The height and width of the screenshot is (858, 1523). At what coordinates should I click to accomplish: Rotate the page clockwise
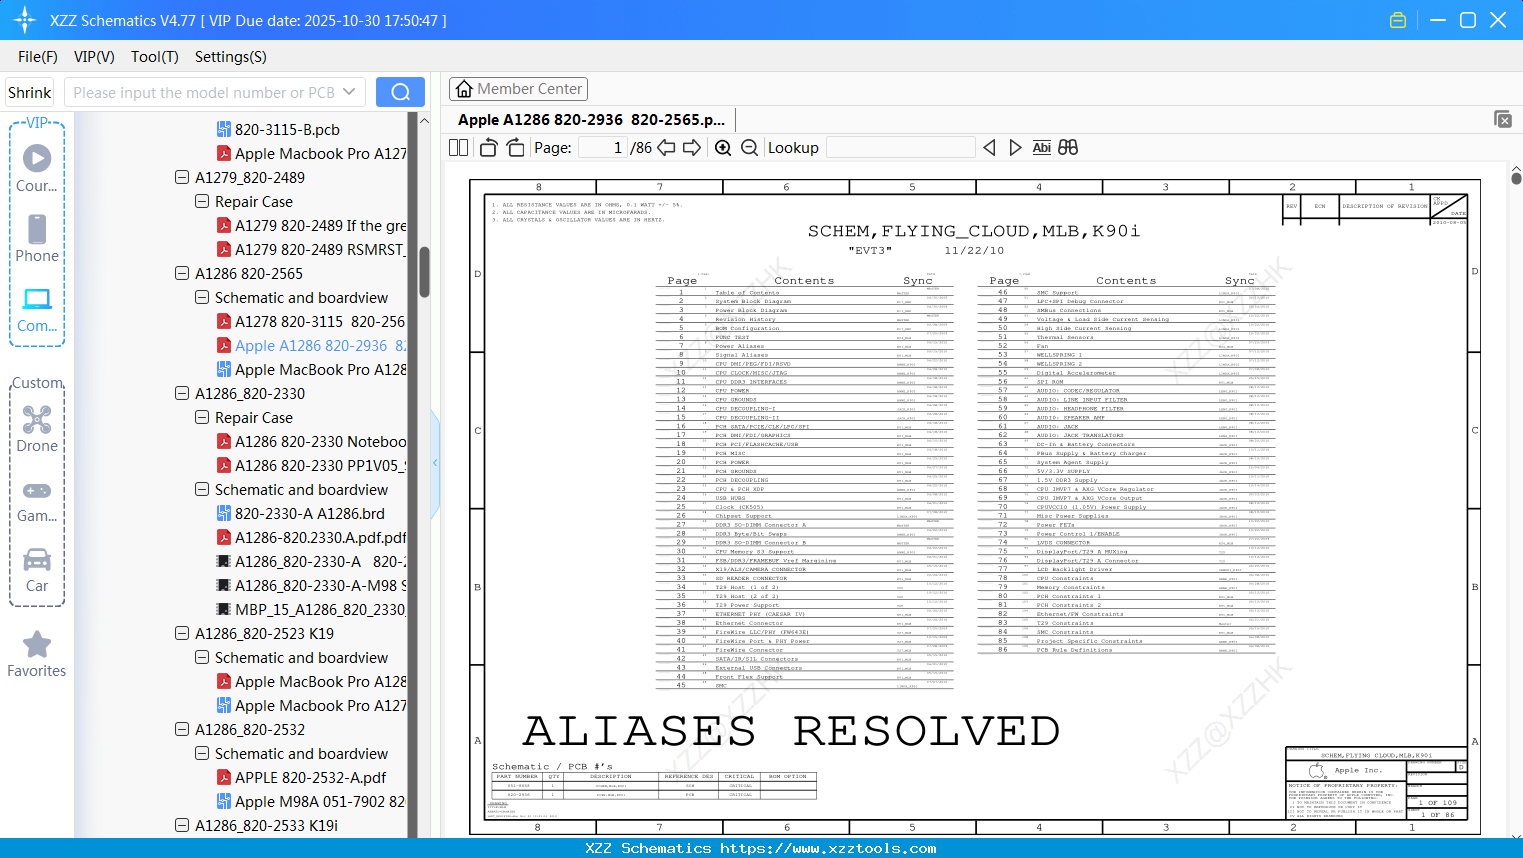(x=515, y=147)
